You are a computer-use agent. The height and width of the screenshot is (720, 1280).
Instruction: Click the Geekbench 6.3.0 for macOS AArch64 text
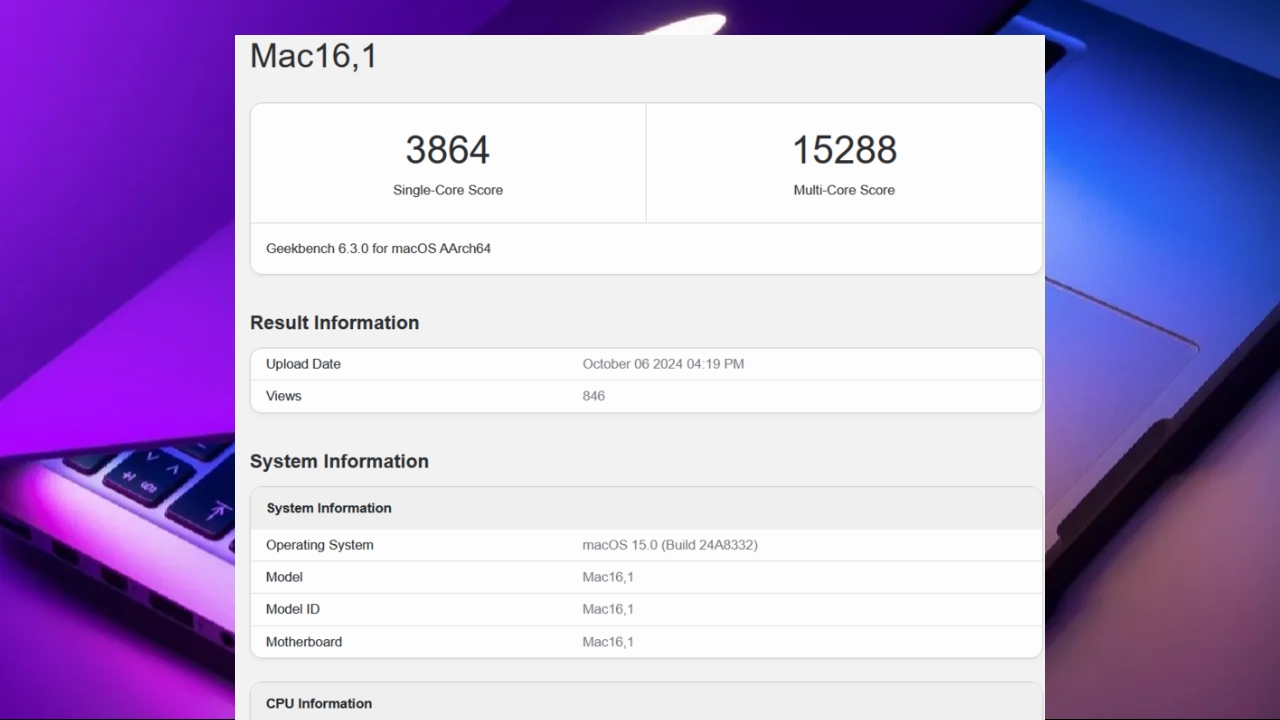[378, 248]
